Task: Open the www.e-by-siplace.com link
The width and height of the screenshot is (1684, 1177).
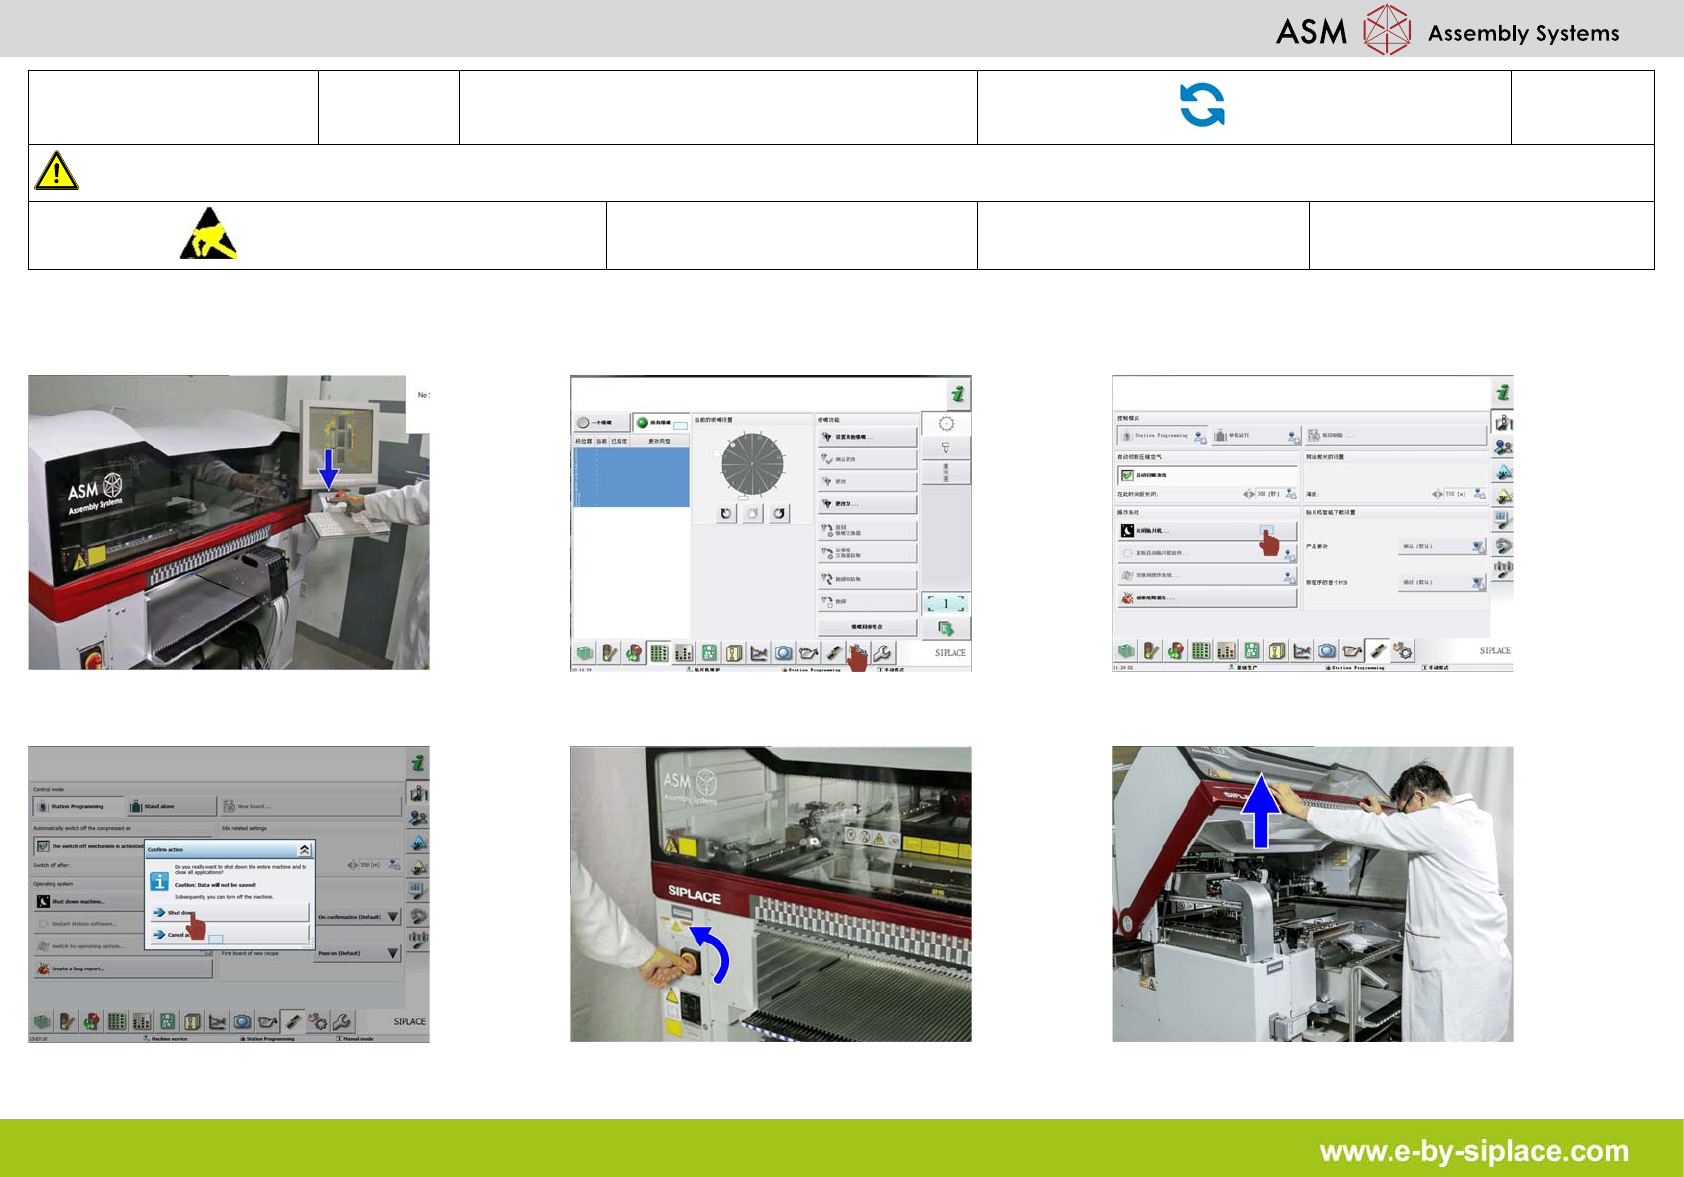Action: [1474, 1151]
